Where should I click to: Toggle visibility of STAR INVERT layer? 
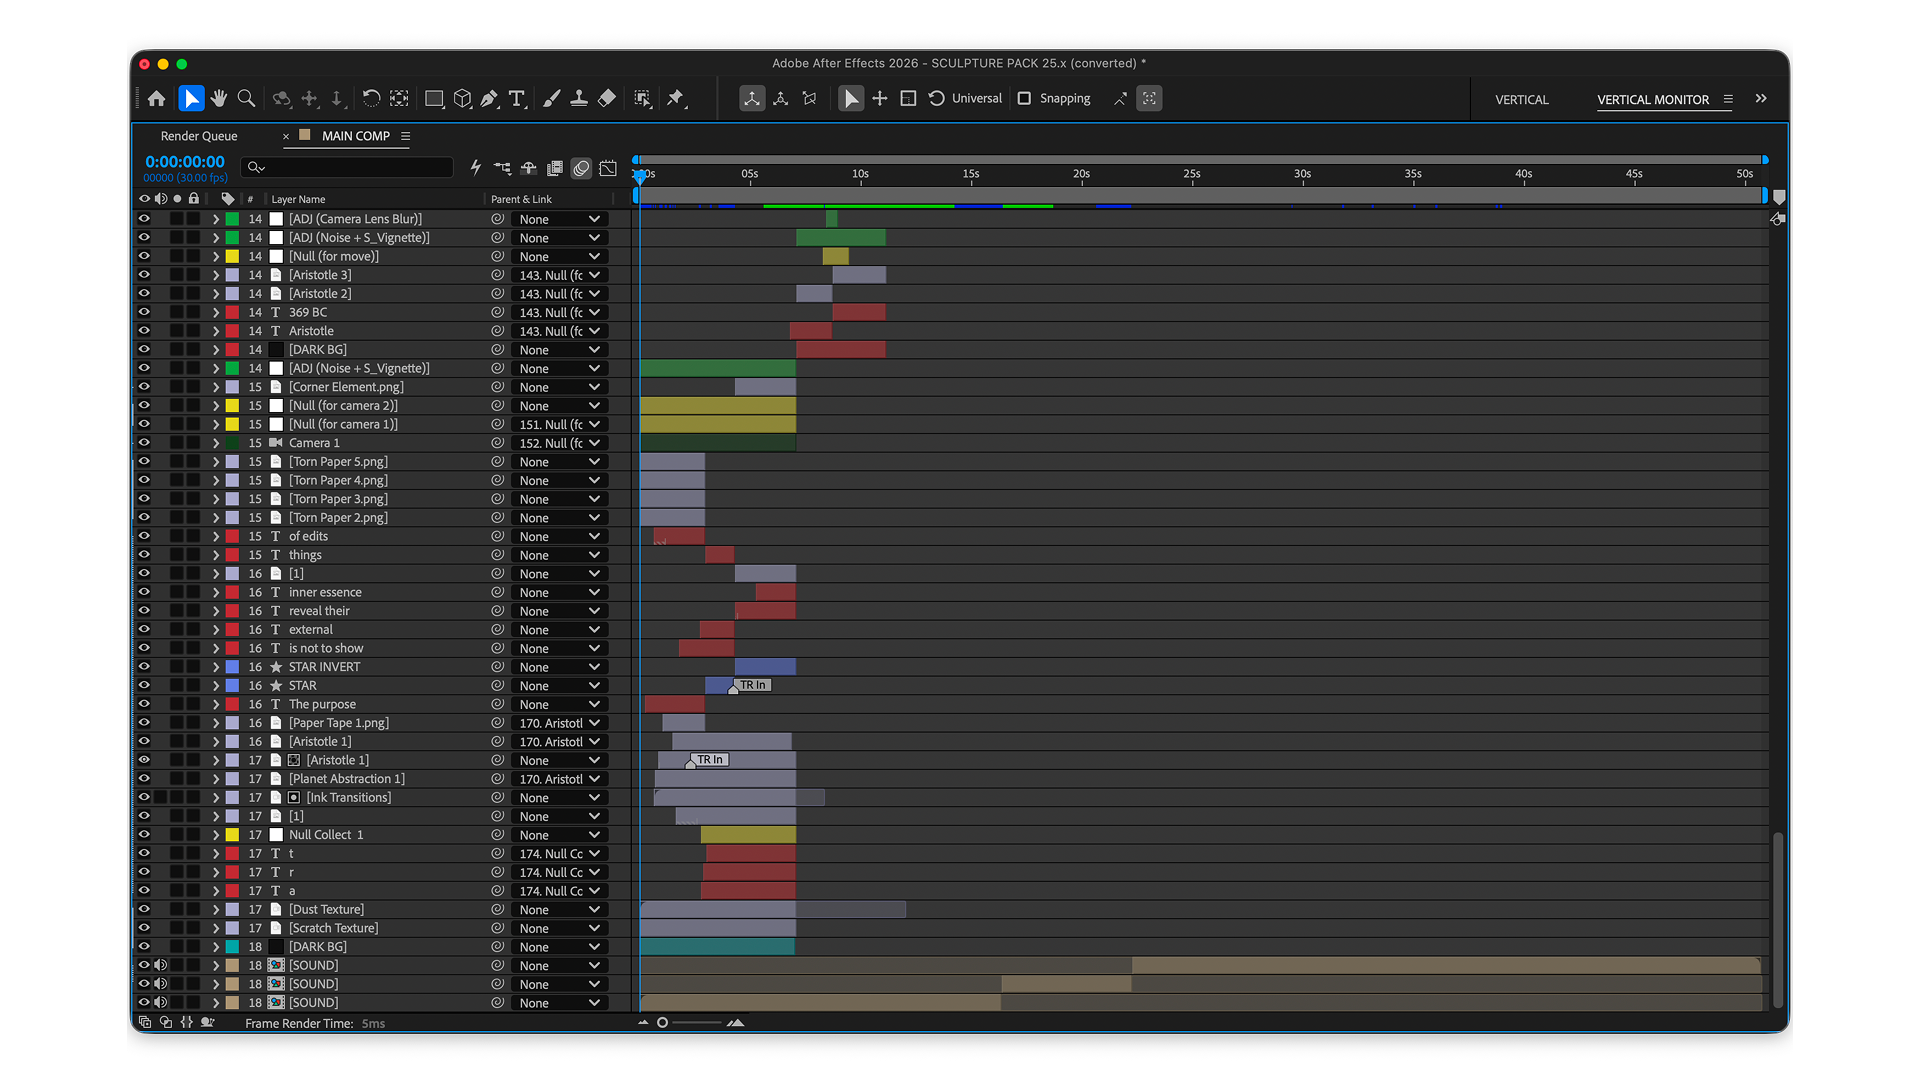[x=144, y=667]
